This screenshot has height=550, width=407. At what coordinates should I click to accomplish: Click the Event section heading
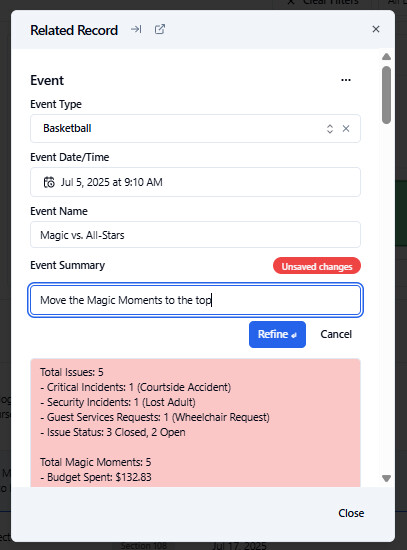click(47, 80)
